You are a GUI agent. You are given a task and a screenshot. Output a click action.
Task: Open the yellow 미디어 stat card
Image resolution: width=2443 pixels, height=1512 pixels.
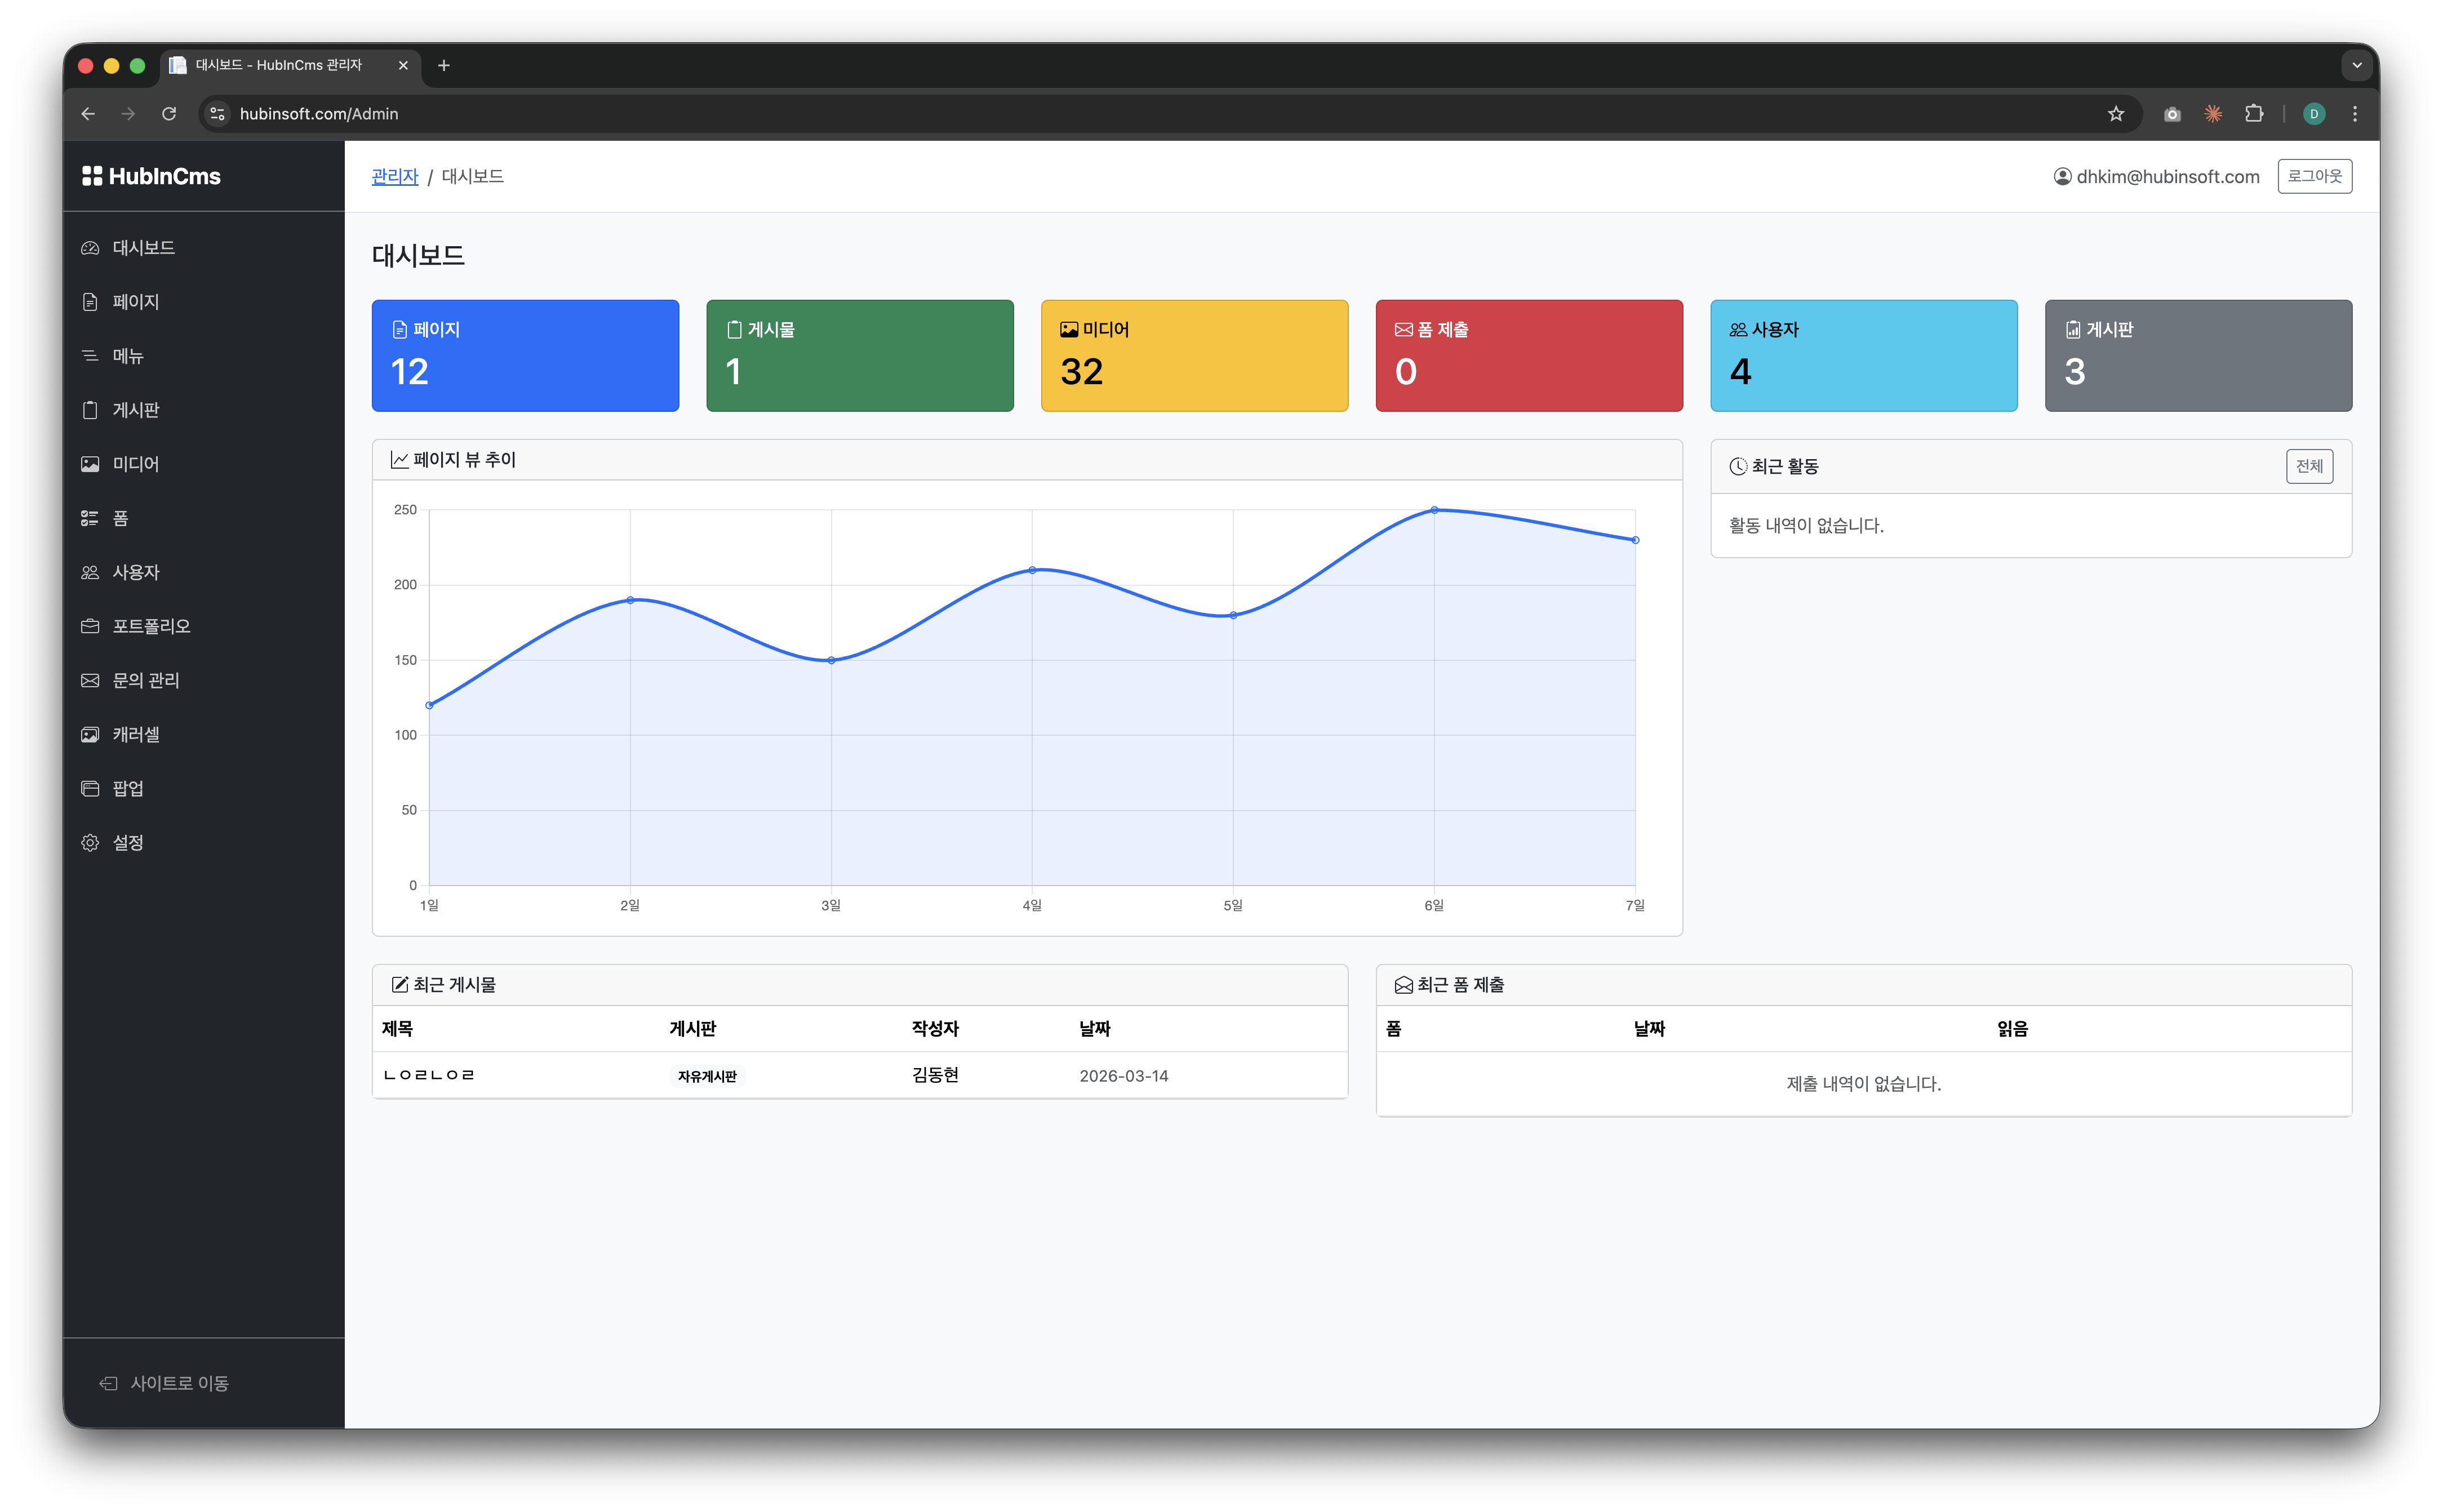[1194, 355]
